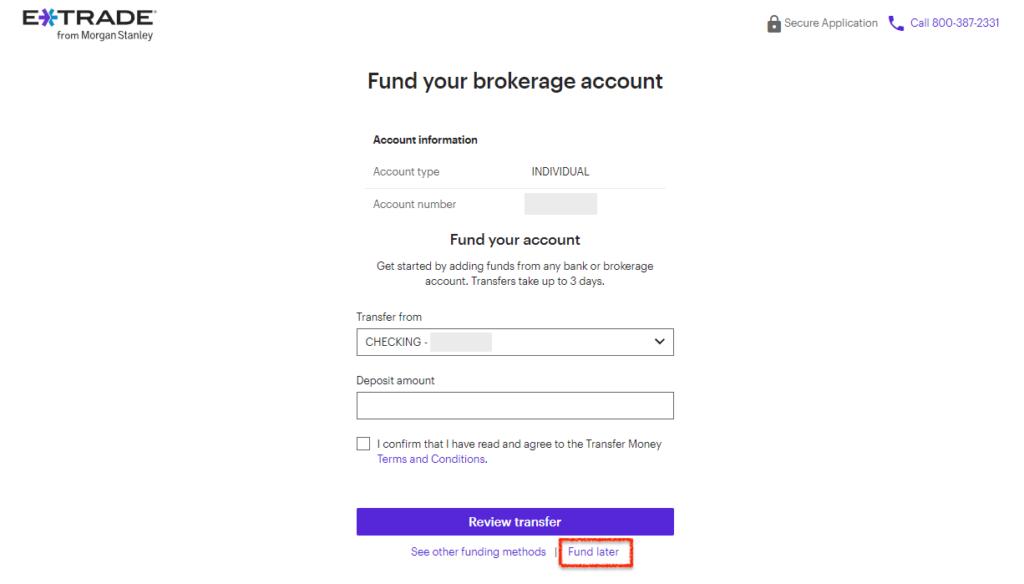This screenshot has width=1024, height=584.
Task: Open Terms and Conditions link
Action: 431,459
